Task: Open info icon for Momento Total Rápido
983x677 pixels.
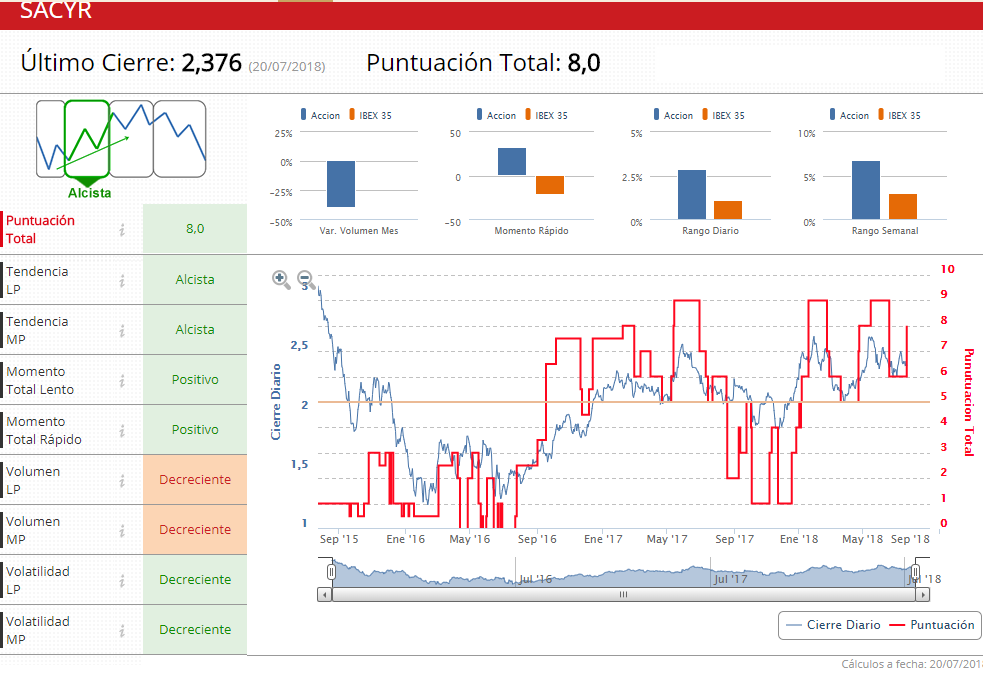Action: 122,431
